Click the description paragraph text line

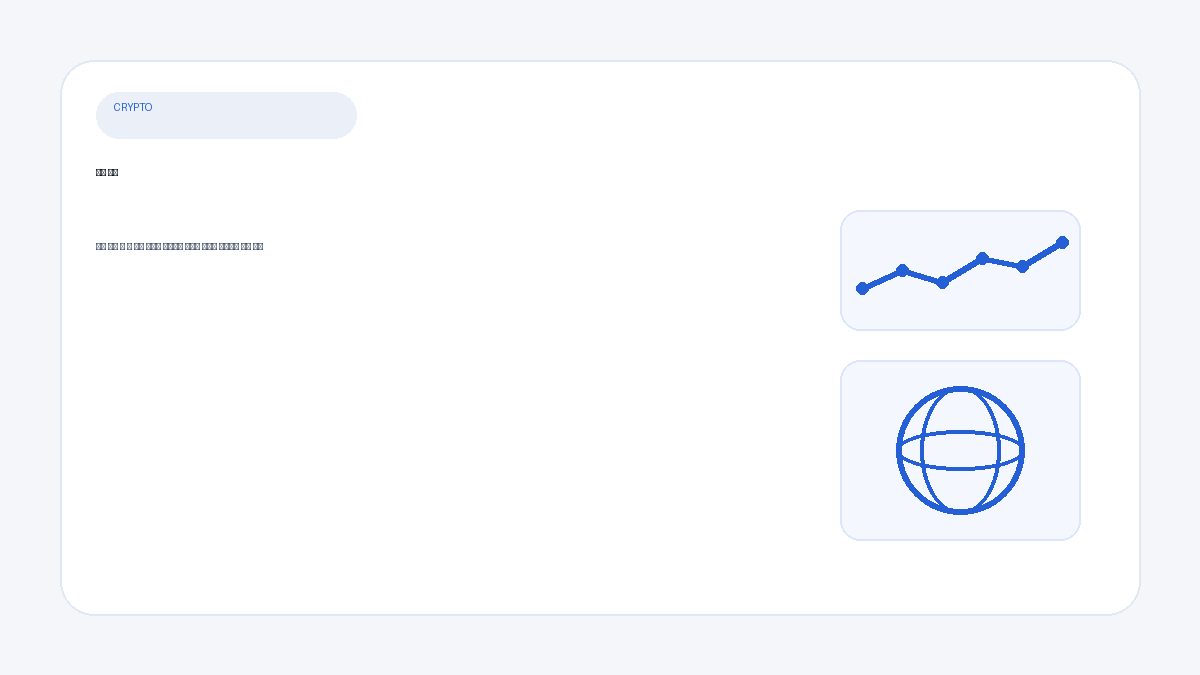(179, 246)
